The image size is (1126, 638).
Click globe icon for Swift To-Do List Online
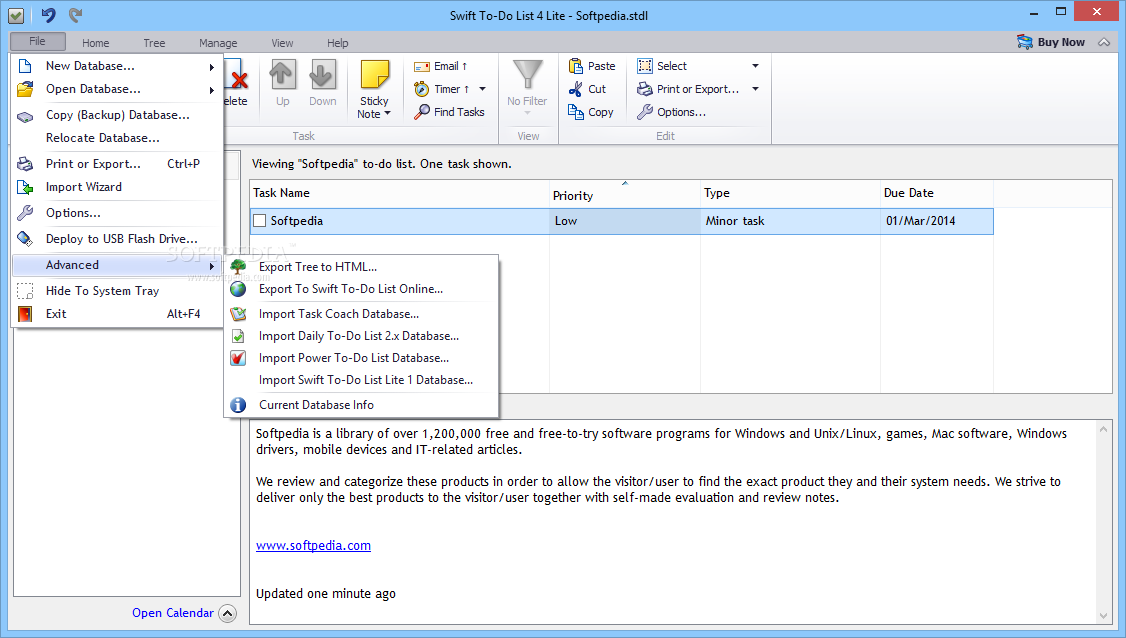pos(238,289)
